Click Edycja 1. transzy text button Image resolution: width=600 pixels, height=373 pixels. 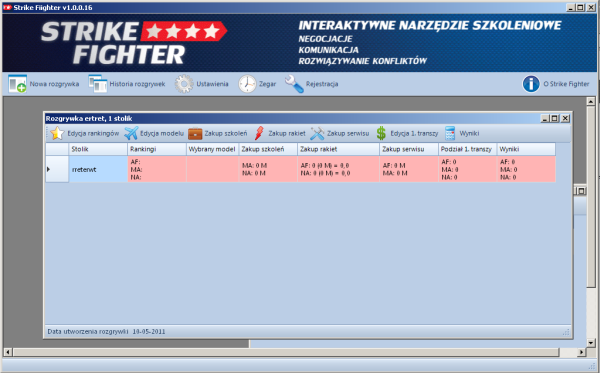(x=414, y=133)
